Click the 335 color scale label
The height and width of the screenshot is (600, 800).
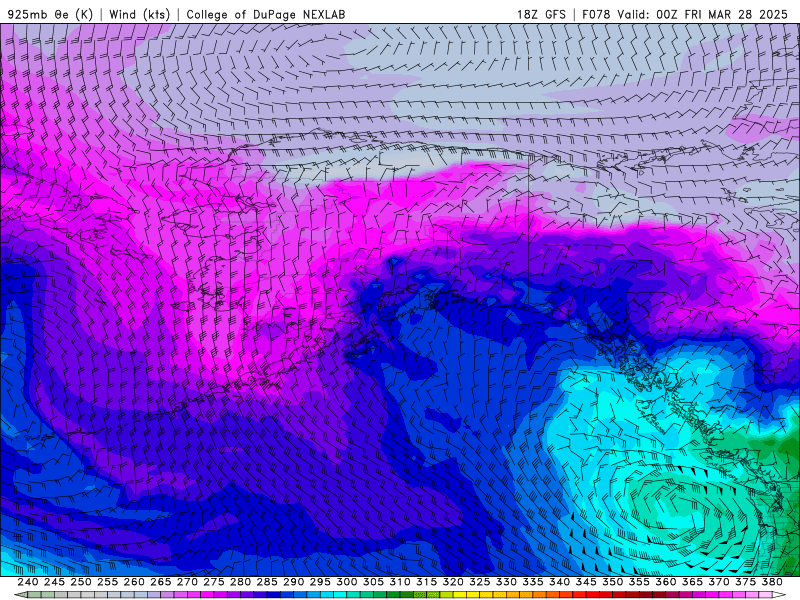533,582
